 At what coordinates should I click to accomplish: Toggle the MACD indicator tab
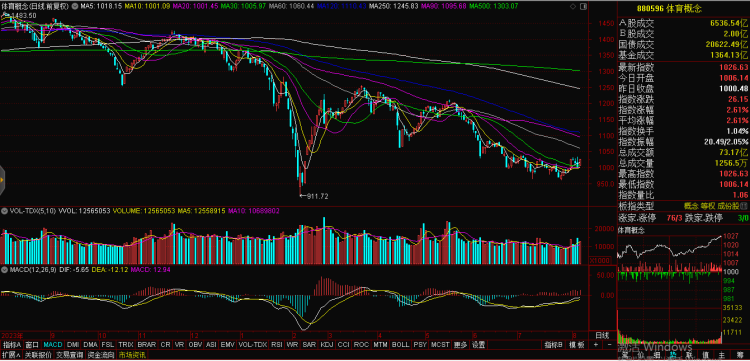point(53,345)
